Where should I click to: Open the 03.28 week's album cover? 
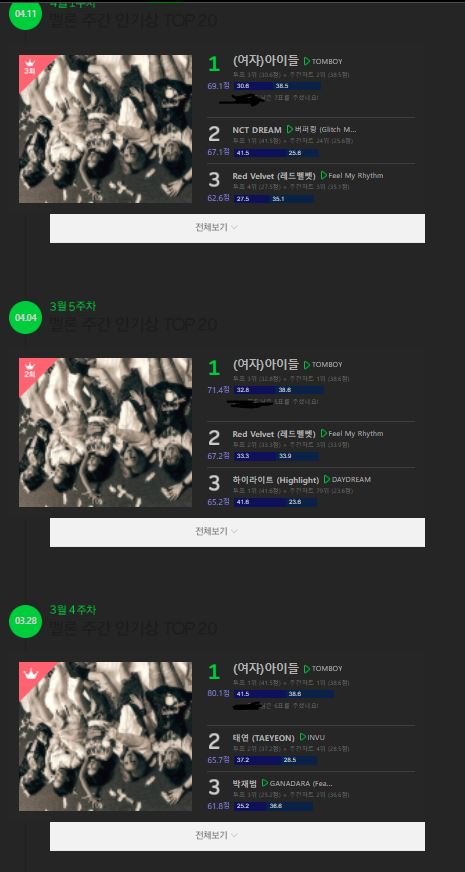pos(106,736)
